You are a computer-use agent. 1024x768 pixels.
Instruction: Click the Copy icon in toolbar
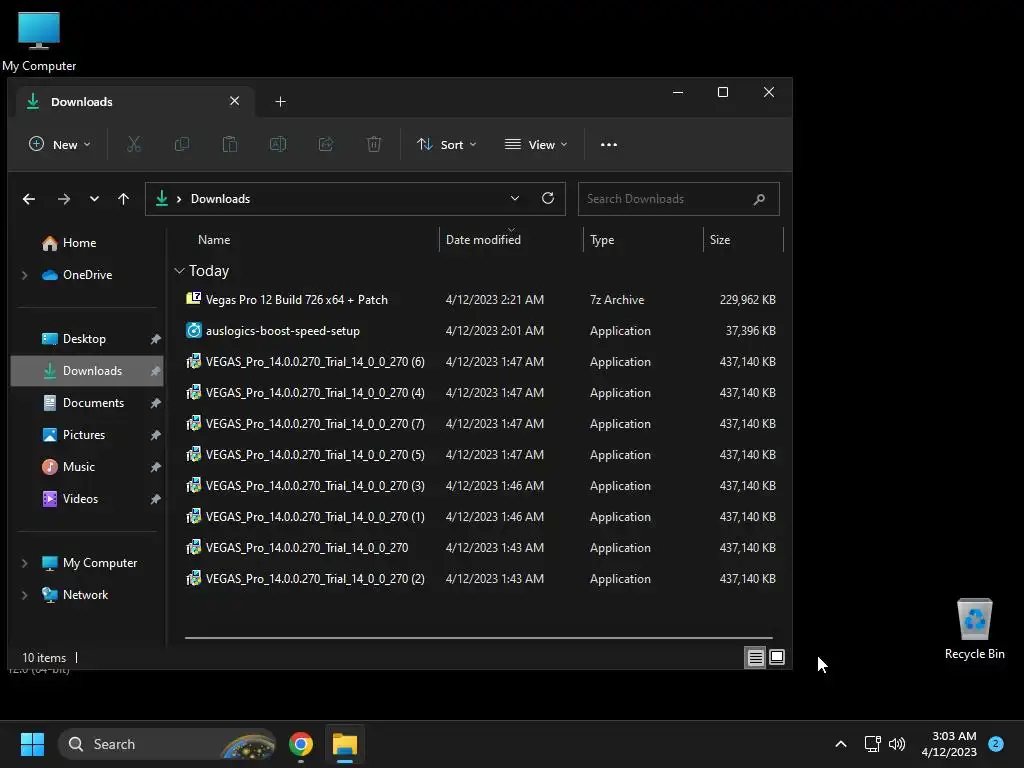tap(182, 144)
